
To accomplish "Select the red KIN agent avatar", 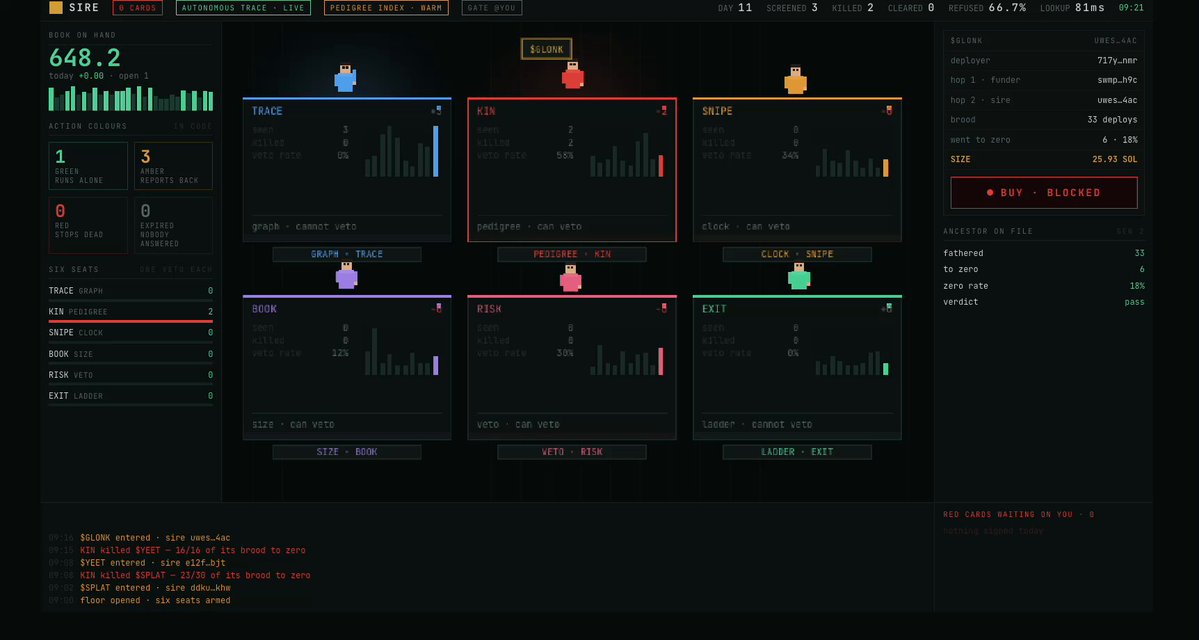I will [573, 76].
